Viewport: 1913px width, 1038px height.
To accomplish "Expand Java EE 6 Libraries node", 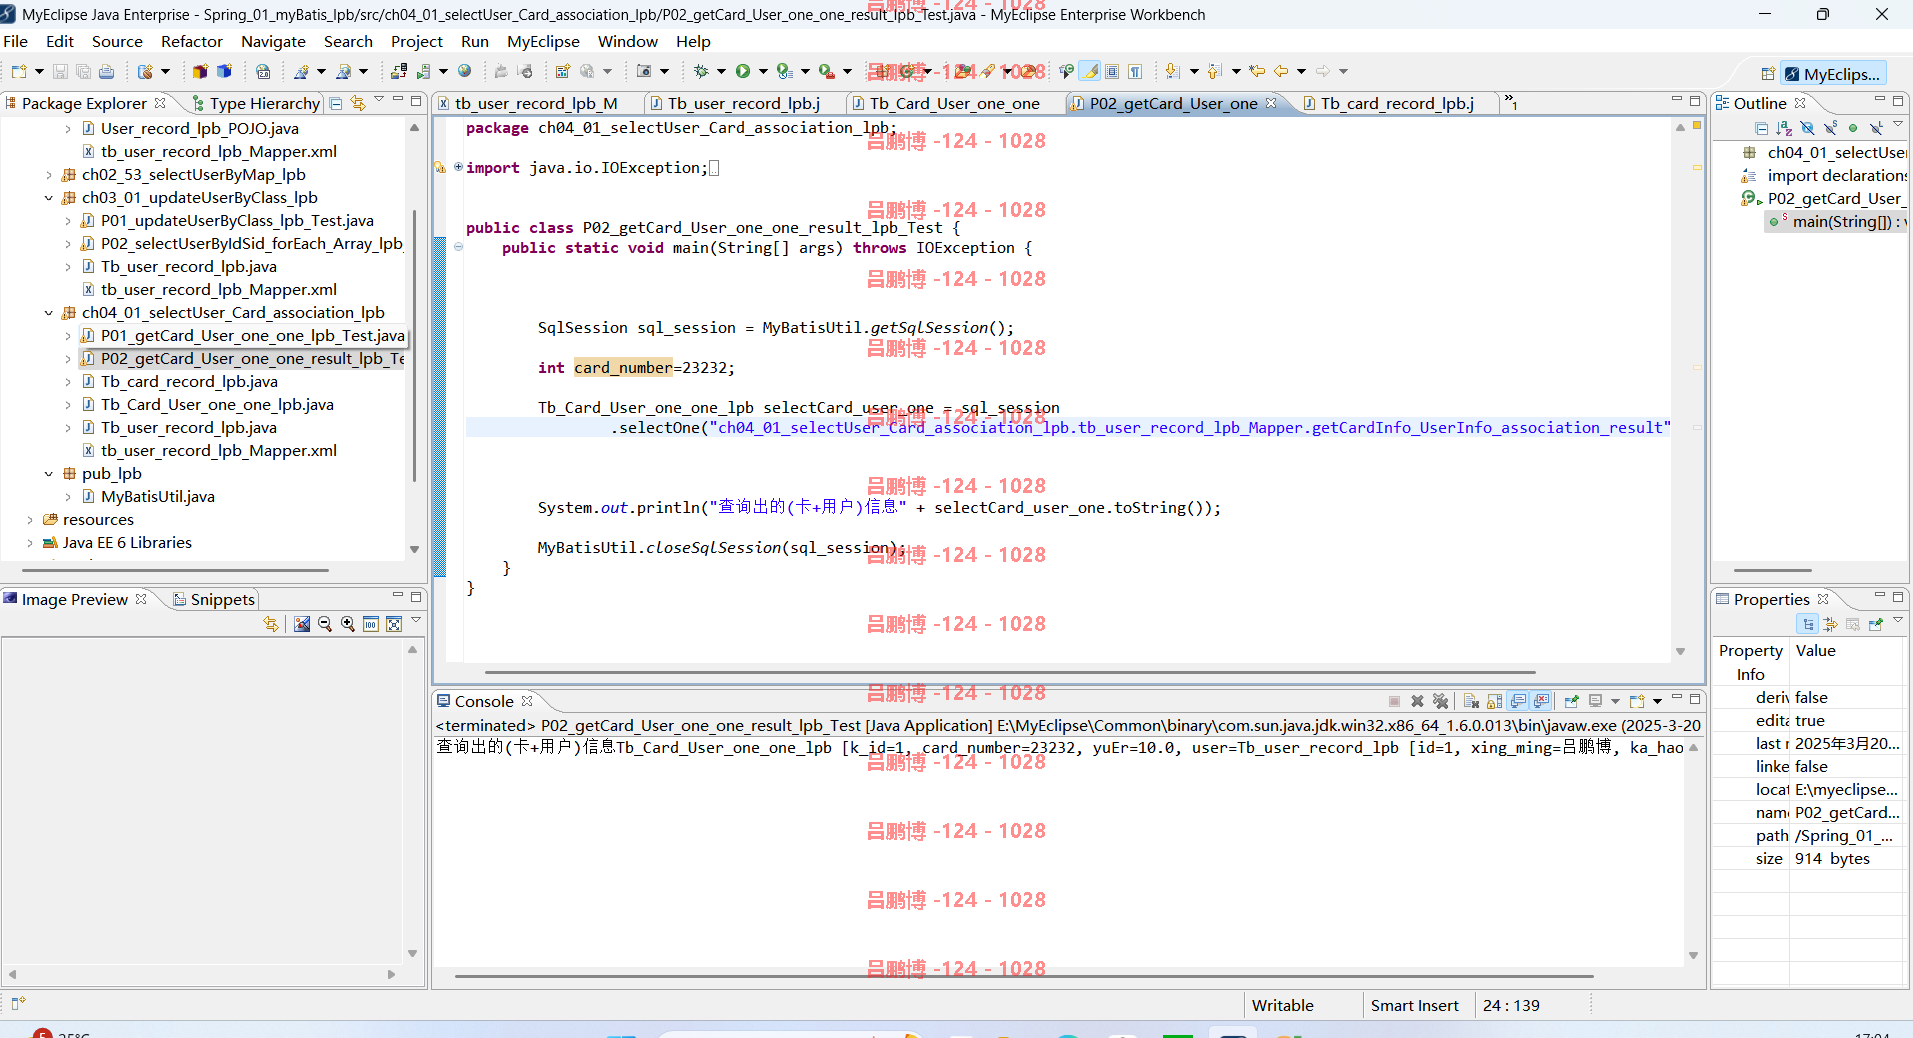I will tap(29, 543).
